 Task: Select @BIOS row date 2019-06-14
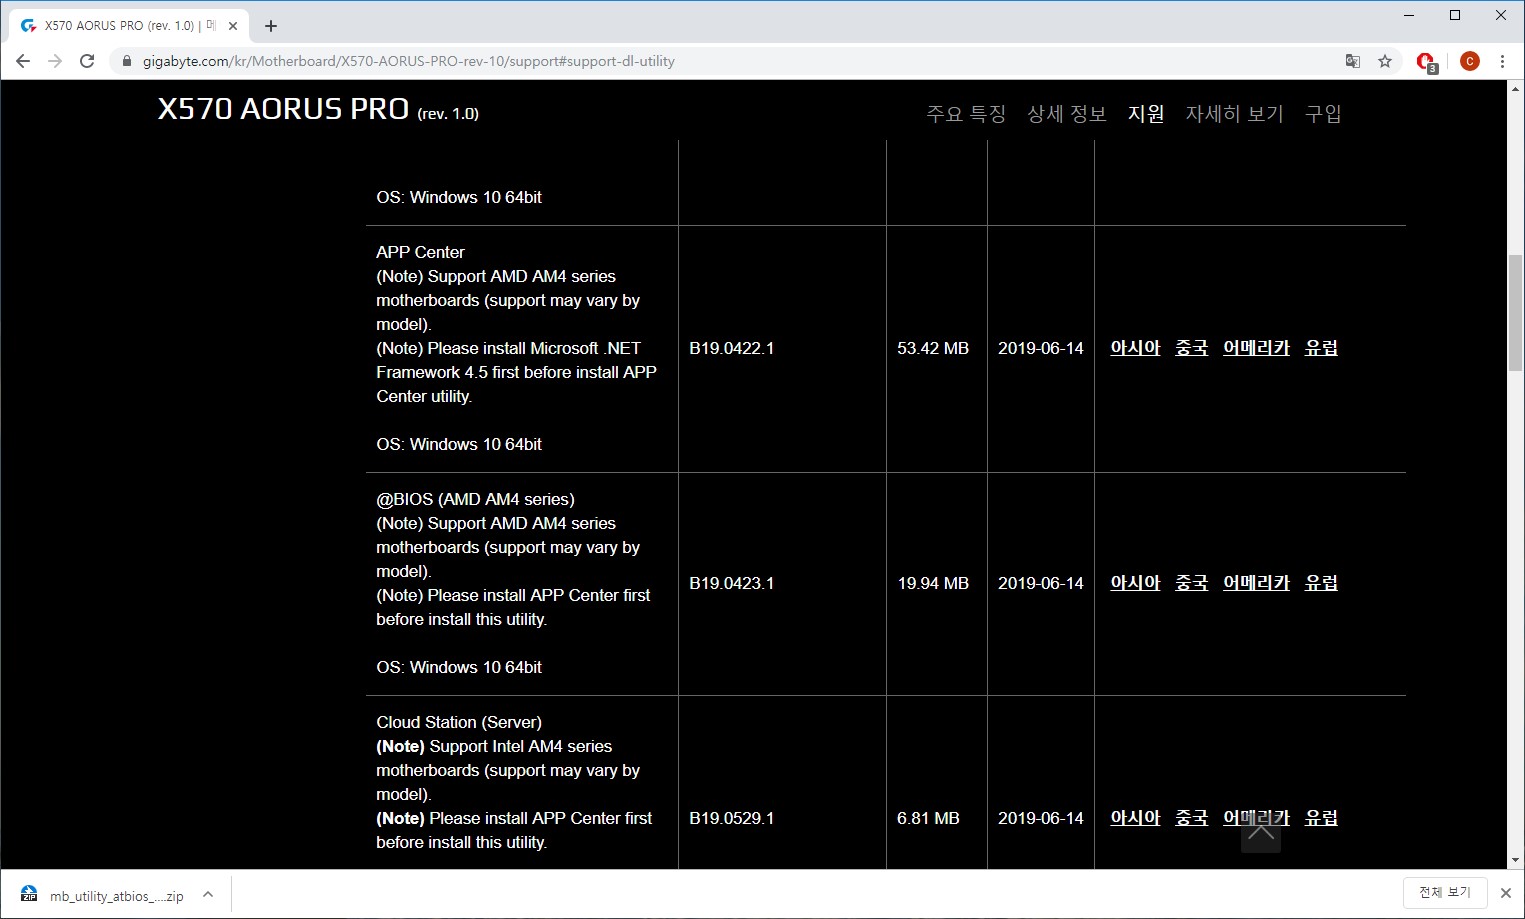(1041, 583)
